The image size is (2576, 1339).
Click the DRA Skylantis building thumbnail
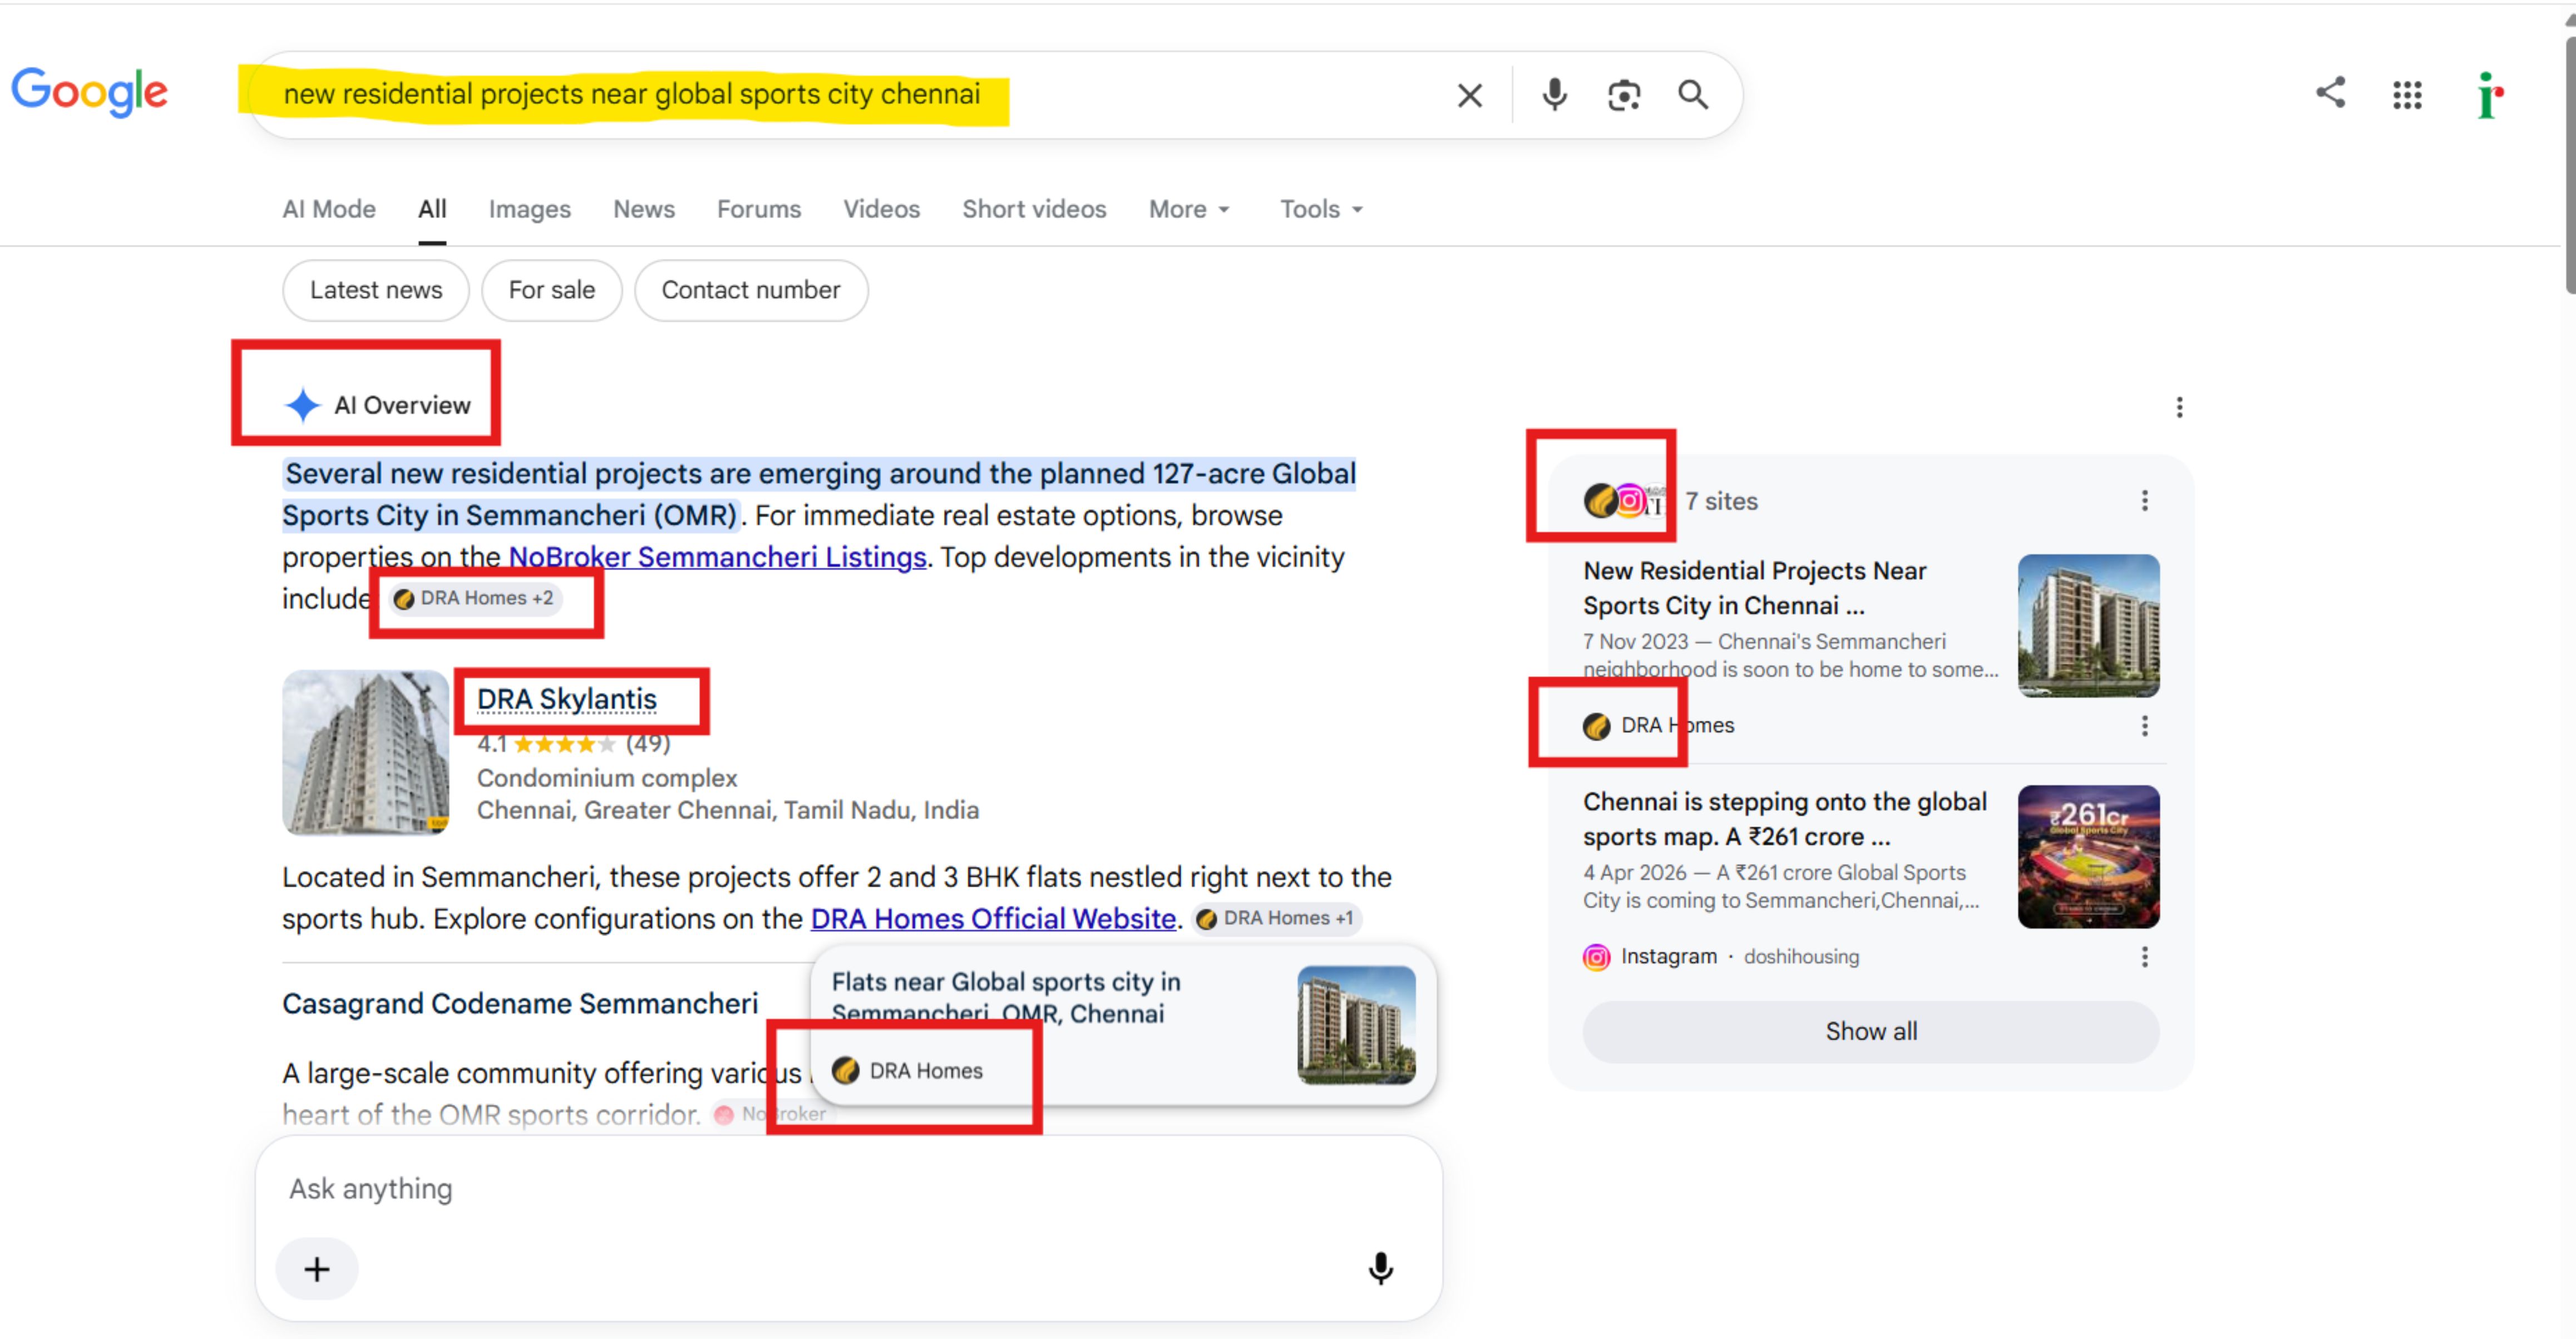(x=365, y=753)
